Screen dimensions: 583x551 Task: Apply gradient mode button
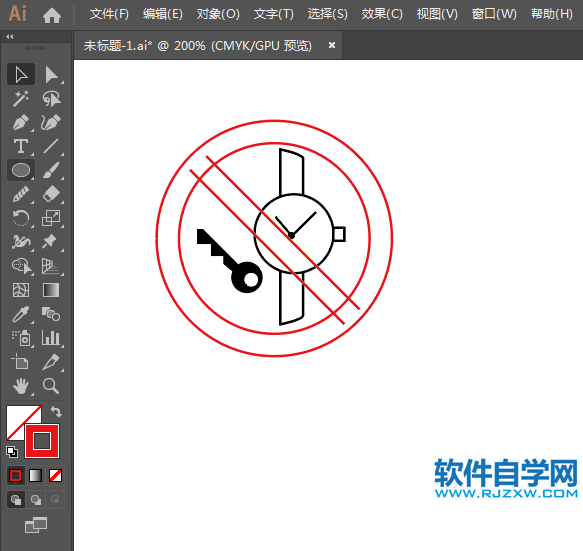point(36,476)
